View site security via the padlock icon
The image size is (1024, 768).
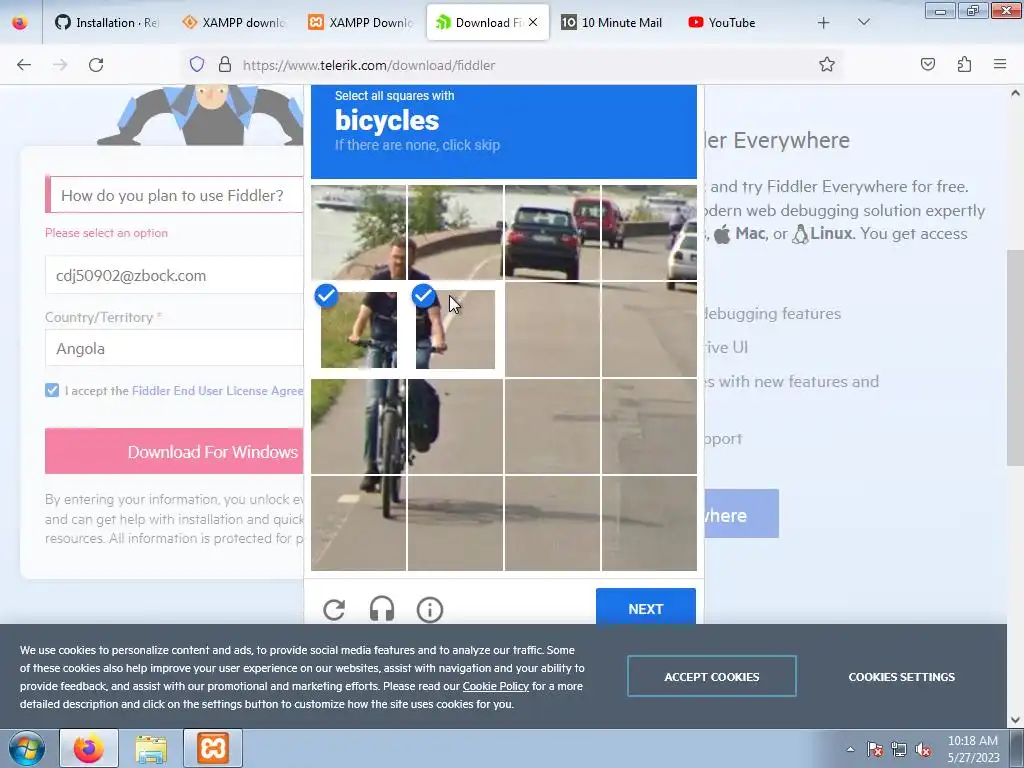[x=225, y=65]
